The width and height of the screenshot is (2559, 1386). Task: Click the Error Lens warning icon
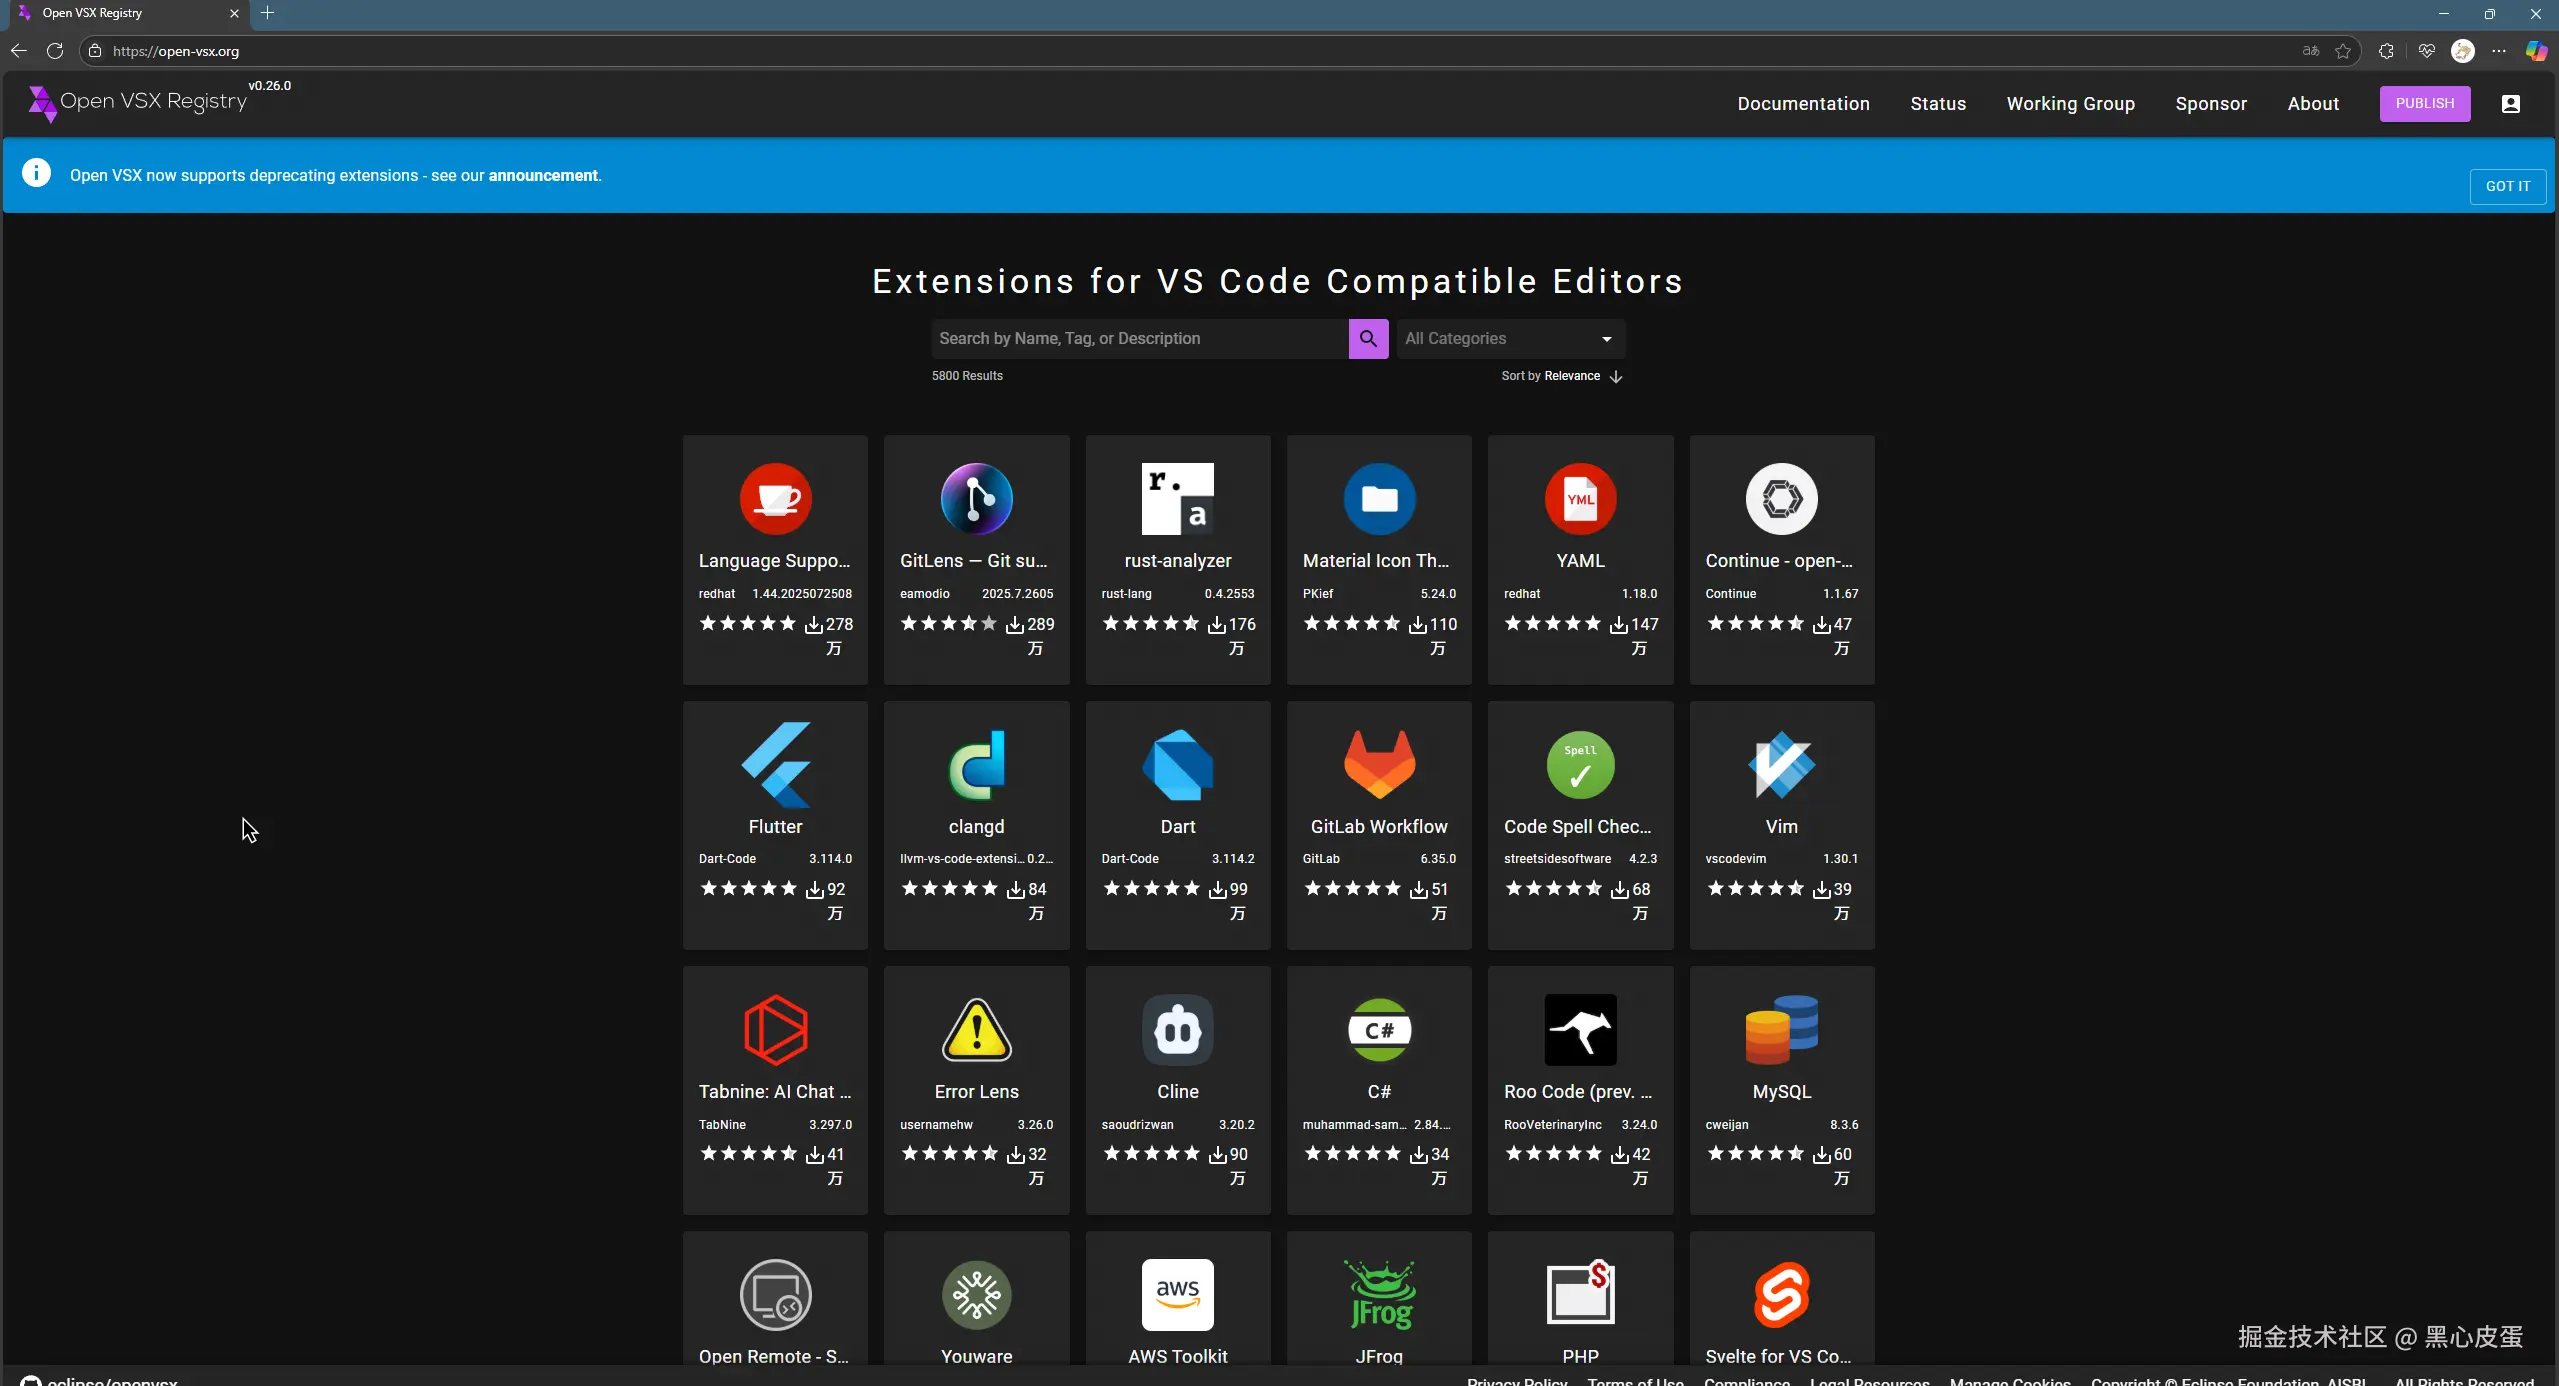[976, 1030]
